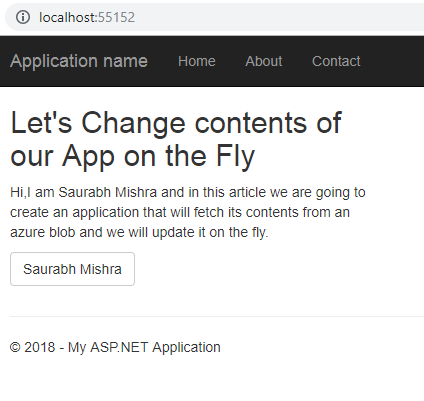424x401 pixels.
Task: Open the Application name brand link
Action: (x=79, y=61)
